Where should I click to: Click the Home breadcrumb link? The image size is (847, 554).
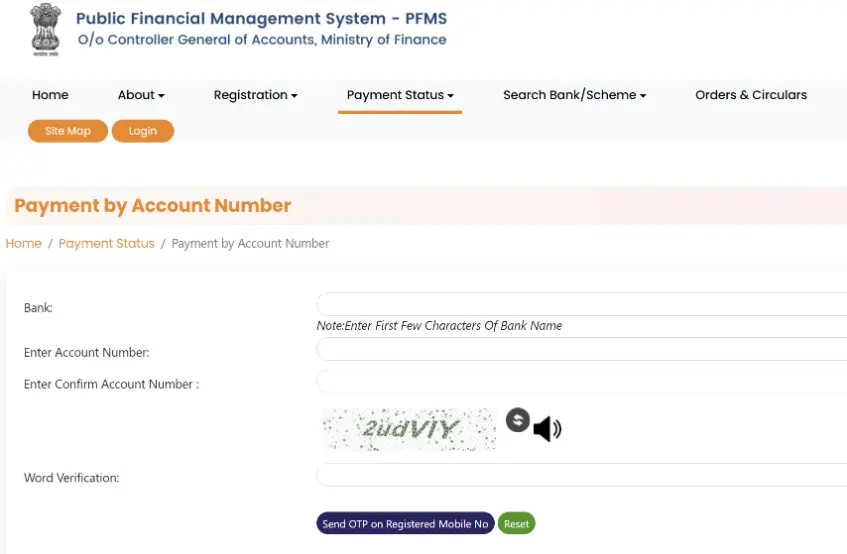coord(24,243)
